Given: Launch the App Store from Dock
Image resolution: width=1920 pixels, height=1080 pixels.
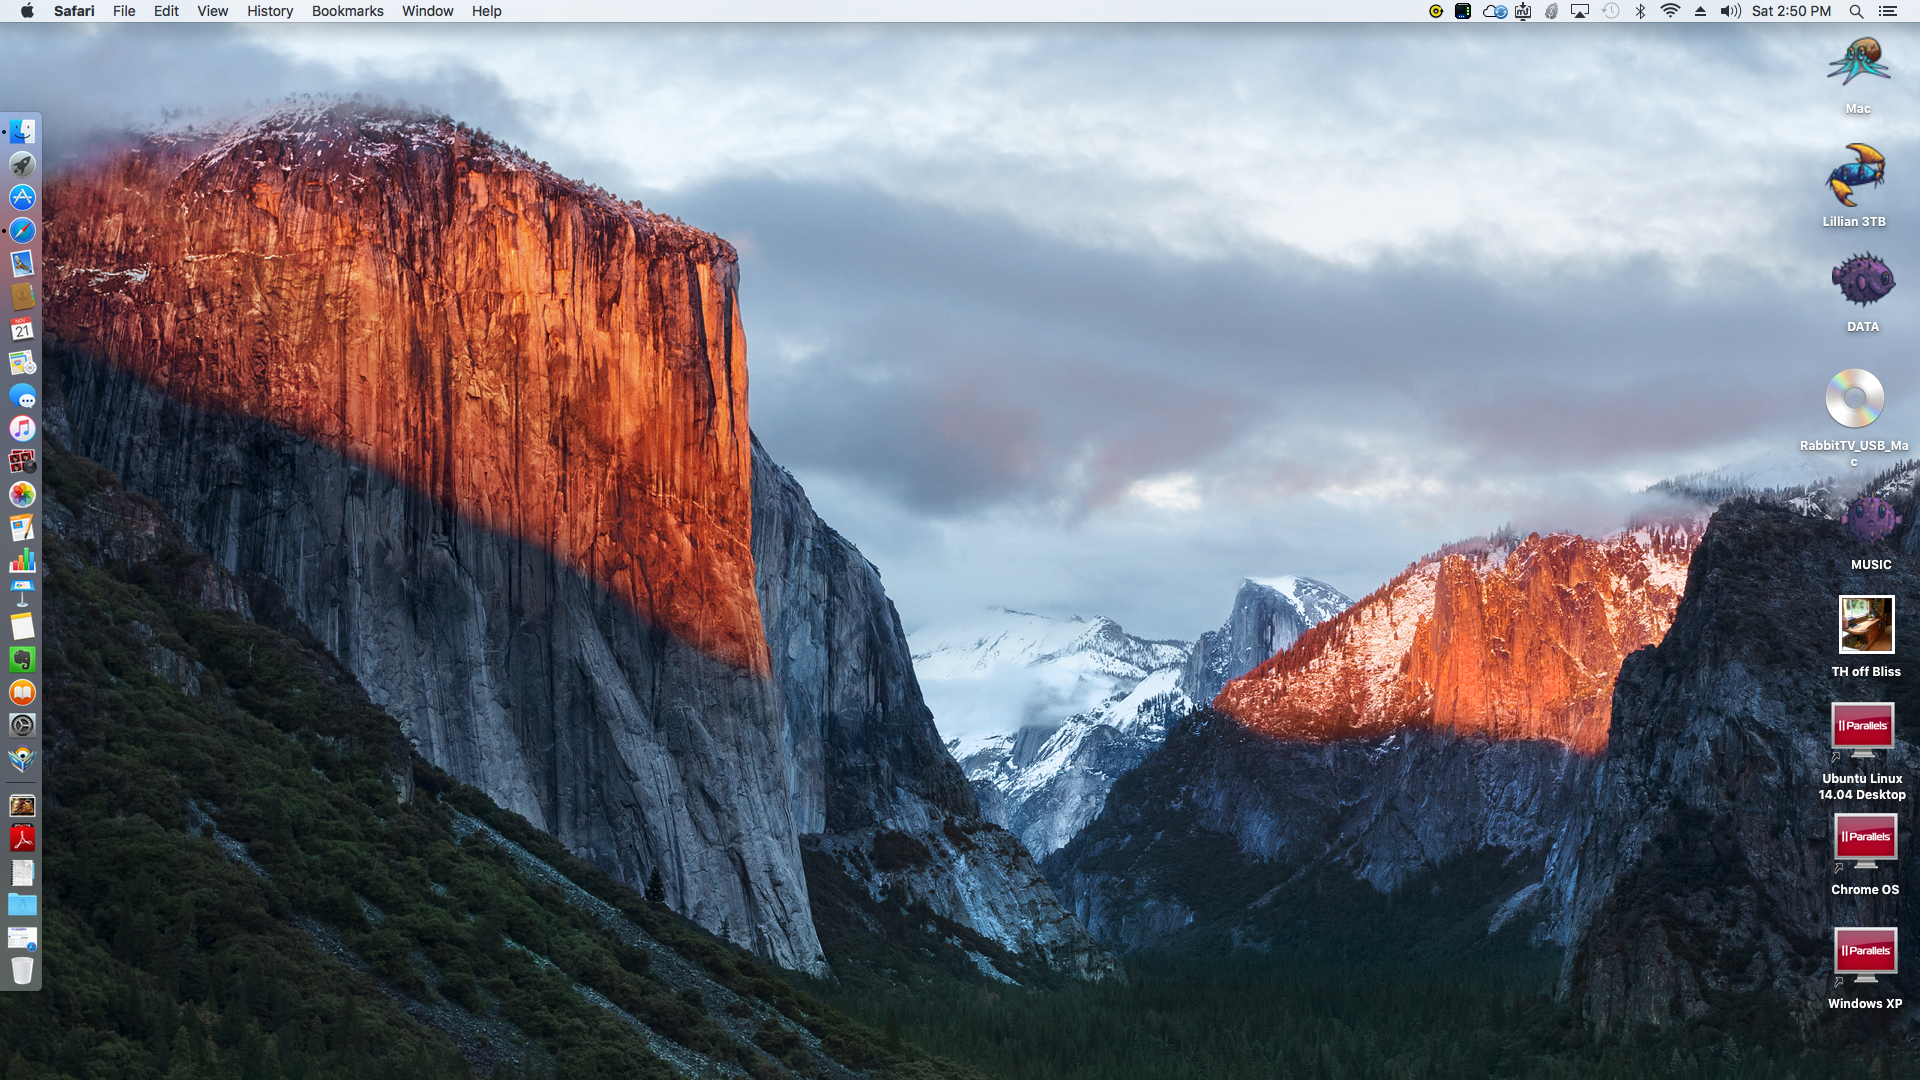Looking at the screenshot, I should [x=22, y=197].
